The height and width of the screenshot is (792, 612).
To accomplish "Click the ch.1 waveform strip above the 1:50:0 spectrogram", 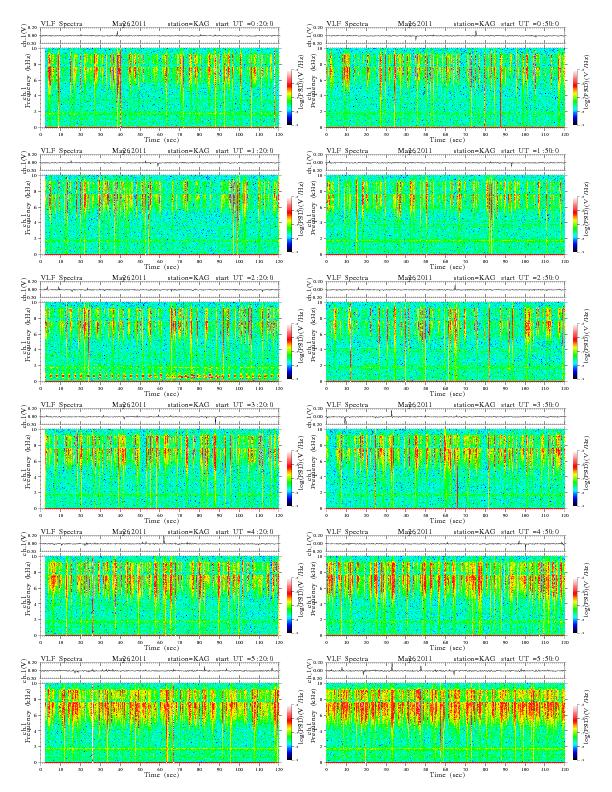I will coord(445,163).
